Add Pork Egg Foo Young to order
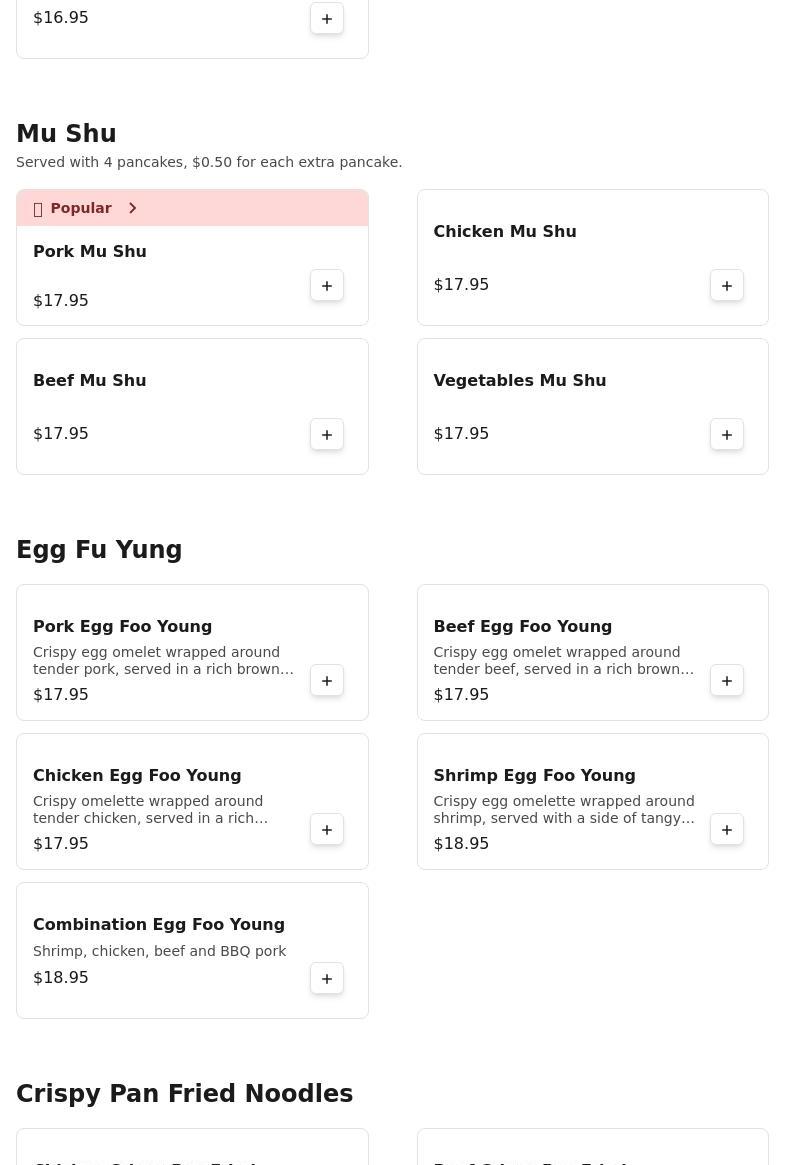This screenshot has height=1165, width=785. coord(327,681)
